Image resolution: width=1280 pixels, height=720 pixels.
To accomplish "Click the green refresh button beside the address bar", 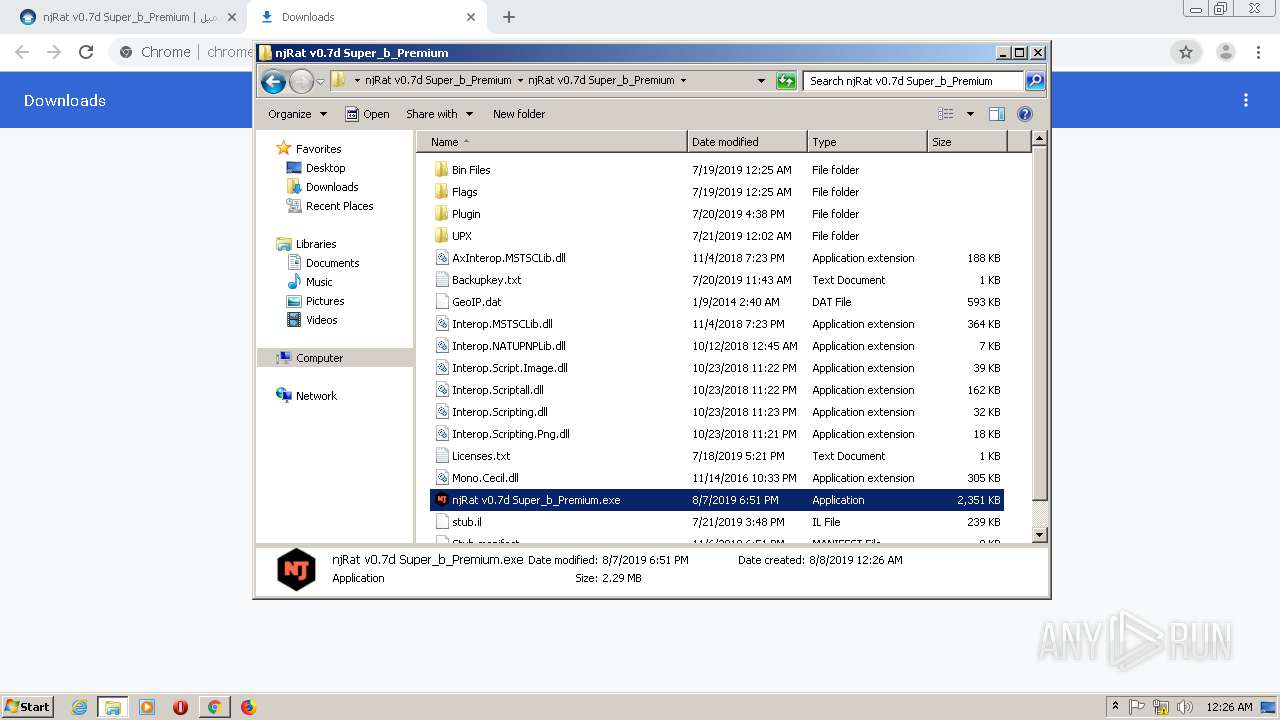I will pos(786,81).
